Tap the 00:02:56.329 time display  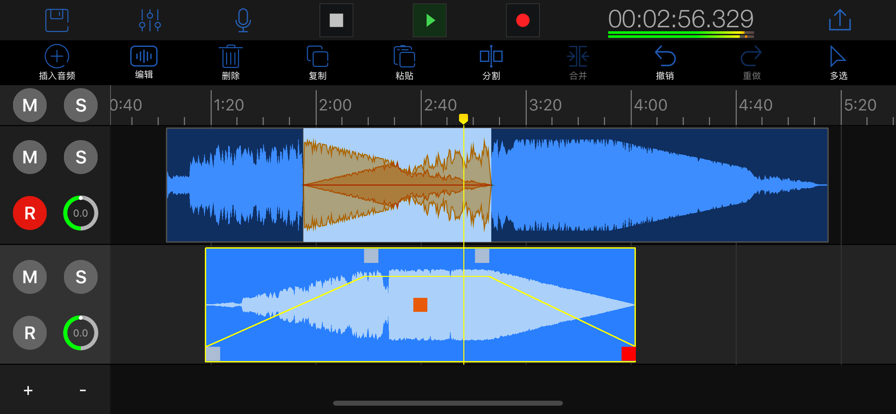click(x=681, y=19)
